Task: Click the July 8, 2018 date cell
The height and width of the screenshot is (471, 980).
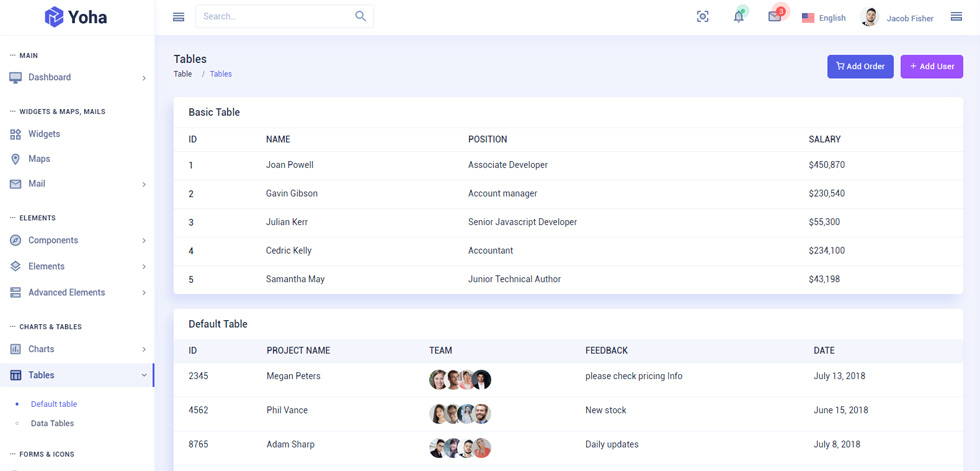Action: pos(837,445)
